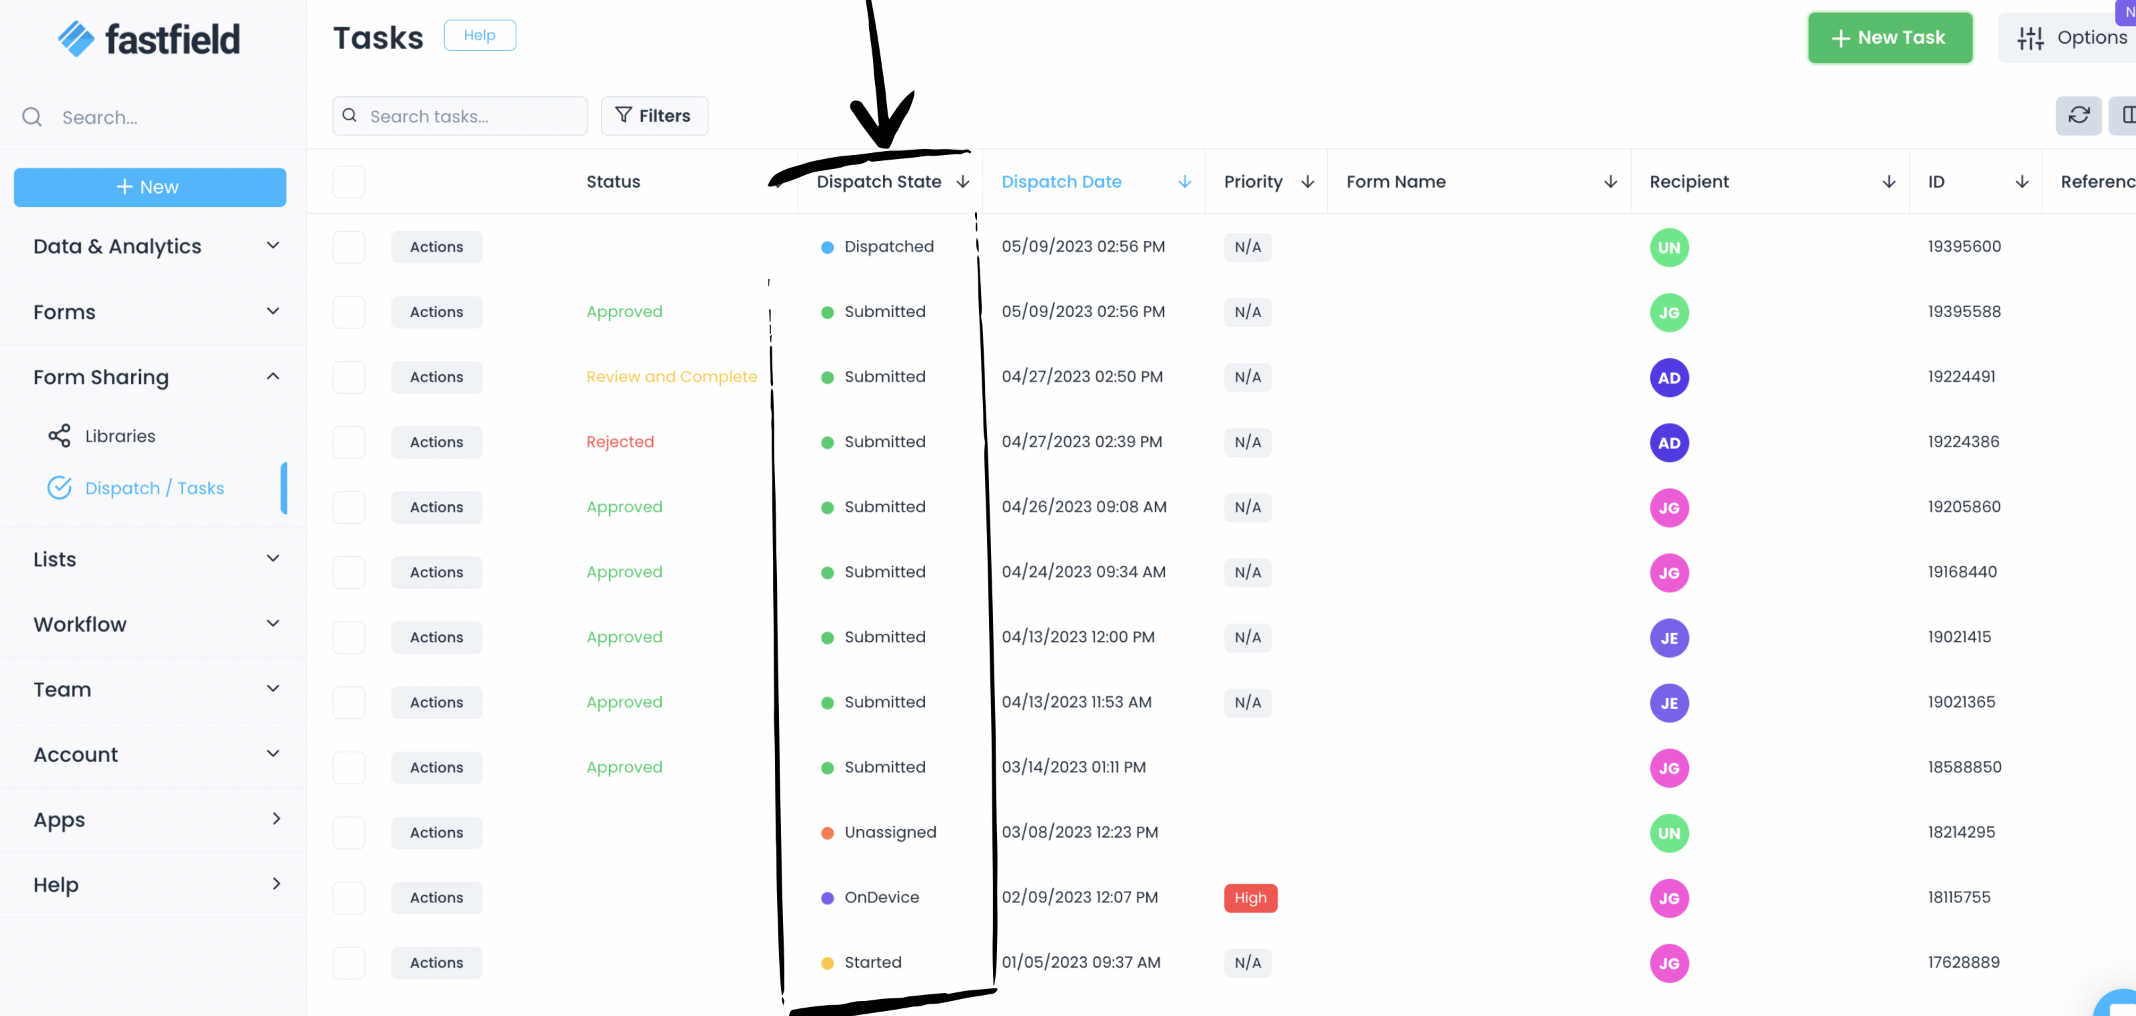Click the green New Task button

pyautogui.click(x=1889, y=38)
